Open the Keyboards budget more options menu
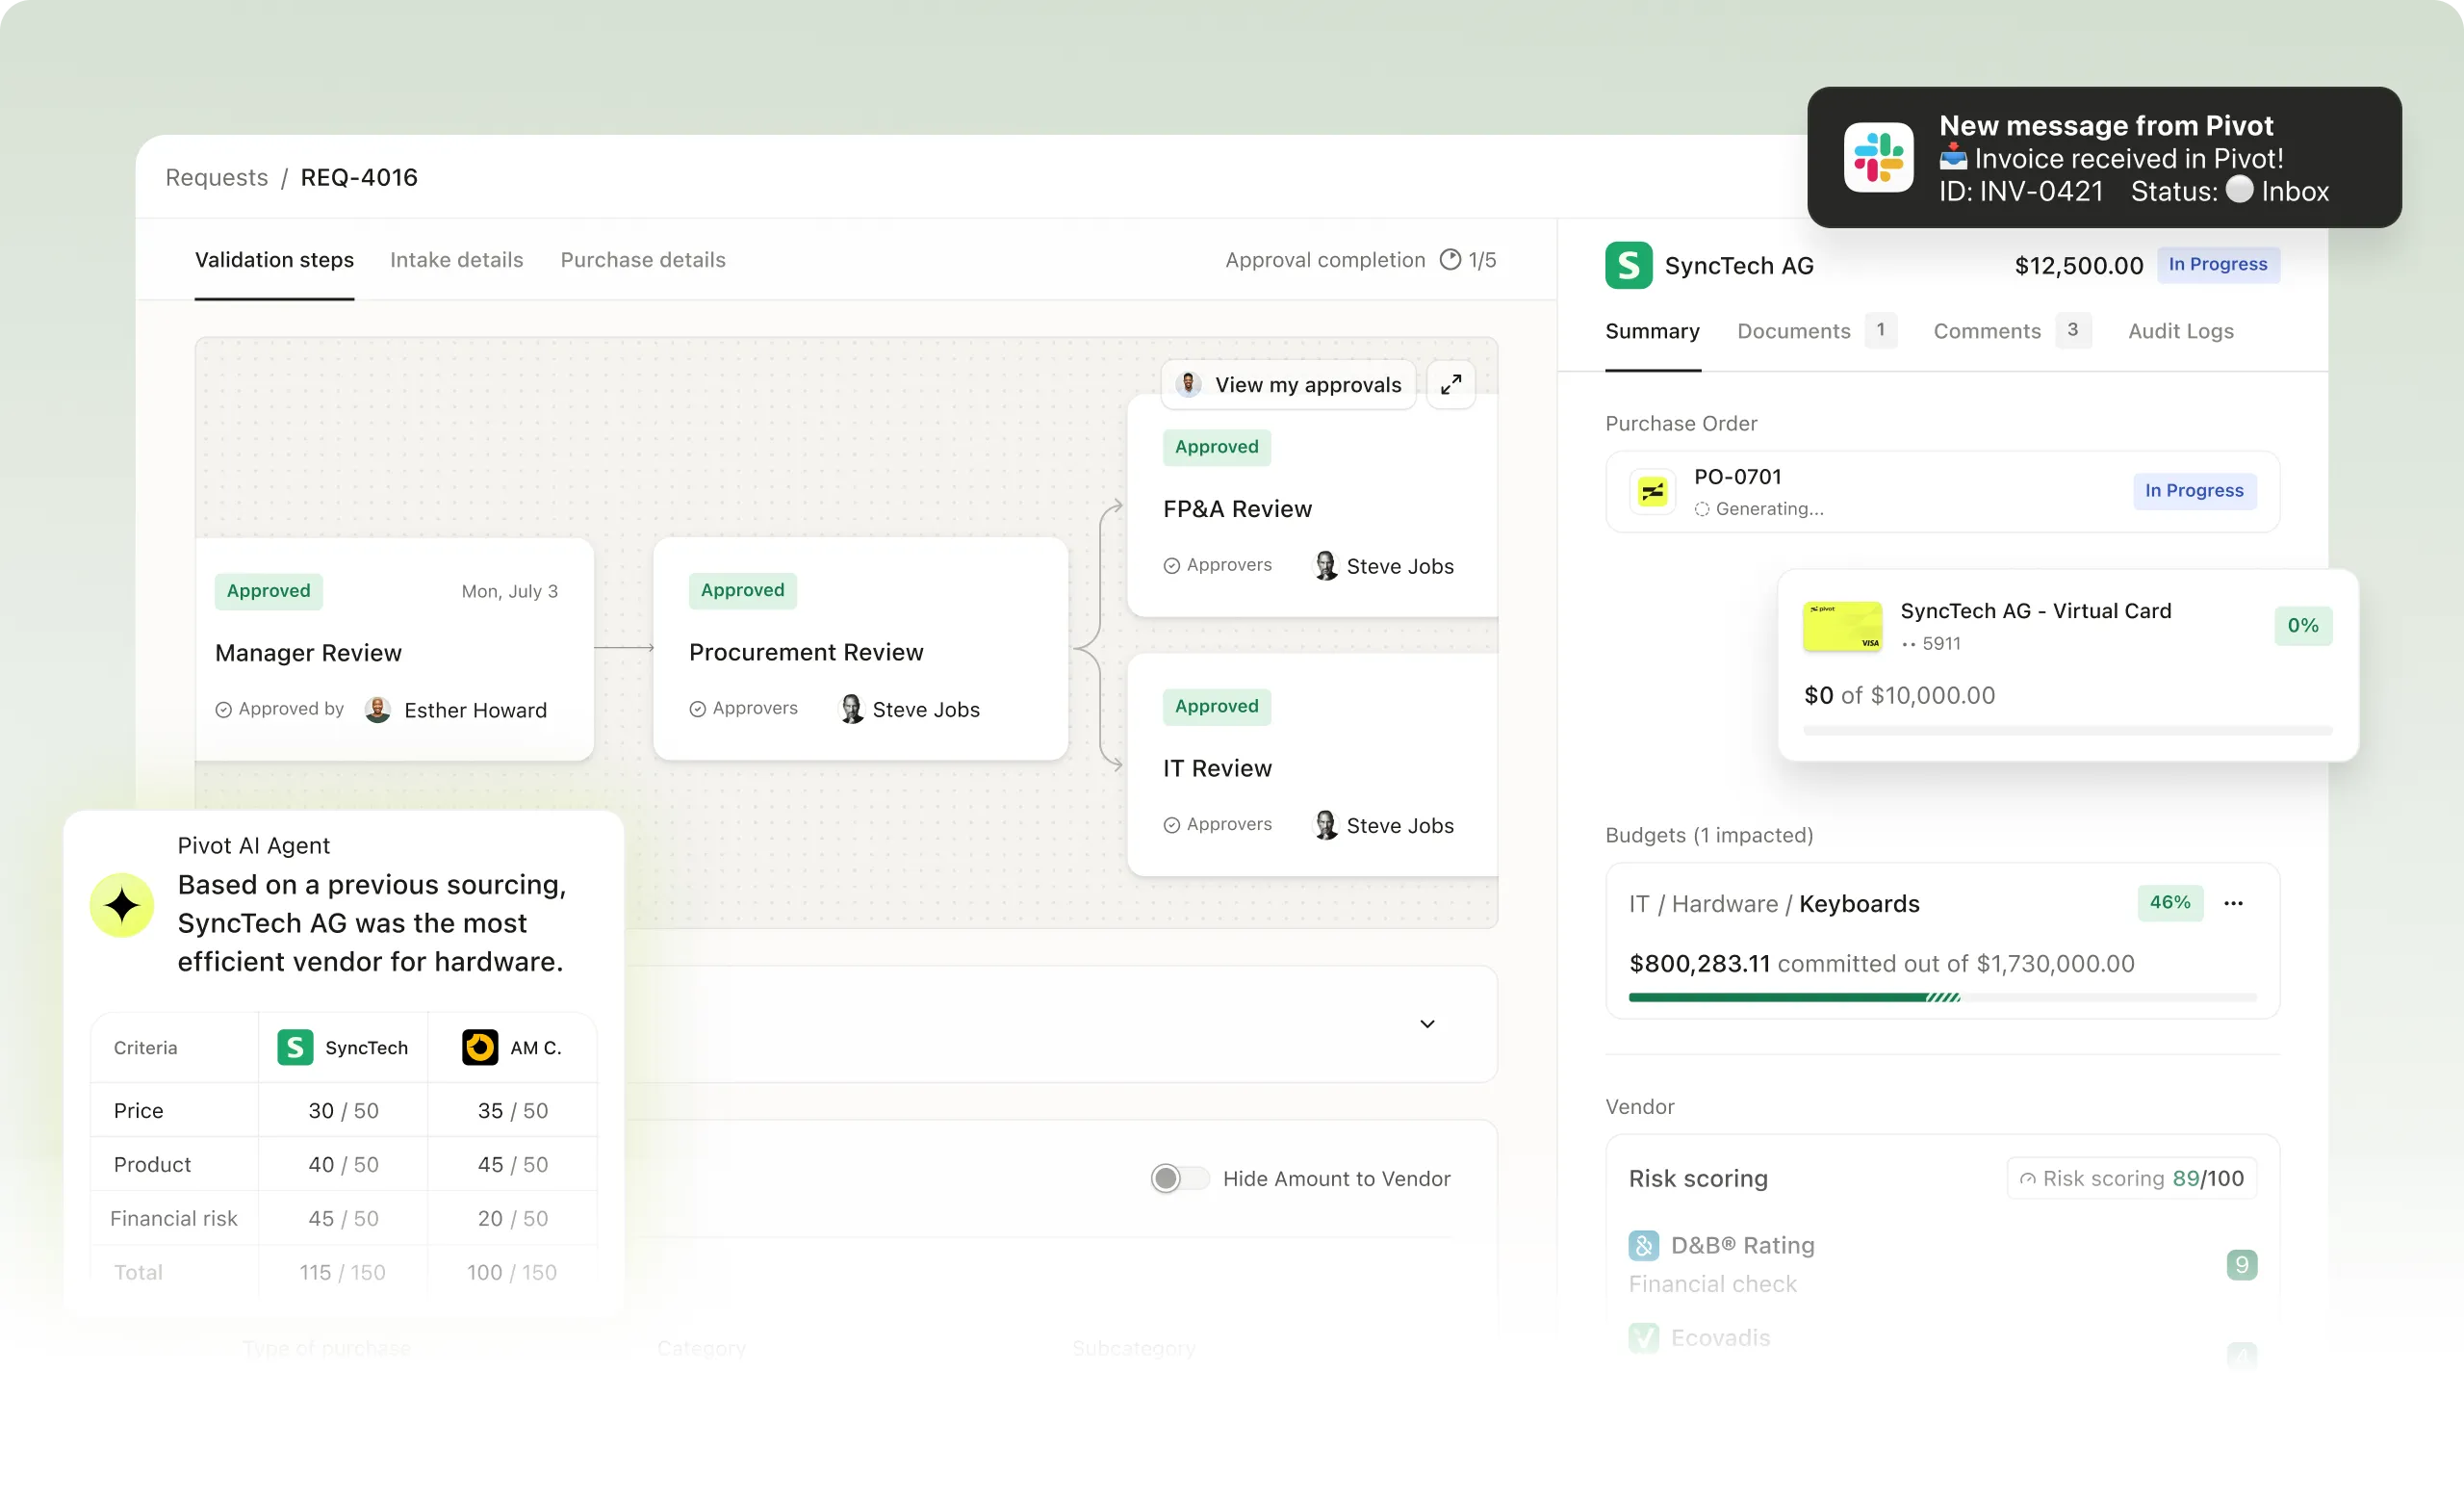 point(2233,903)
